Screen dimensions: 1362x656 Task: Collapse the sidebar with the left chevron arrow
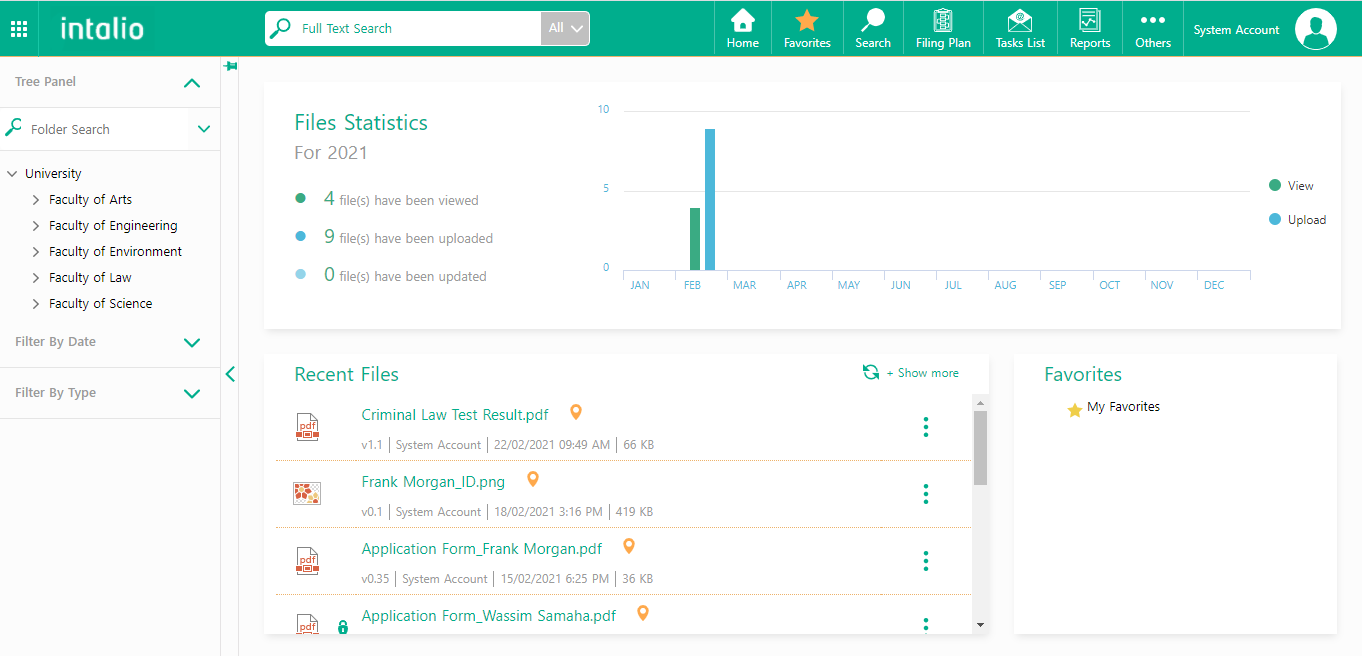coord(230,373)
